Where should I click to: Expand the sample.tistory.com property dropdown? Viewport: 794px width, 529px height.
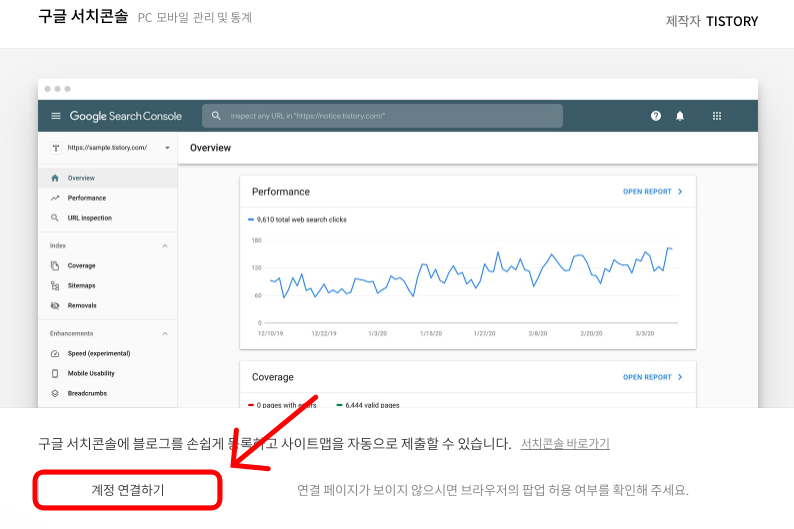click(x=167, y=148)
